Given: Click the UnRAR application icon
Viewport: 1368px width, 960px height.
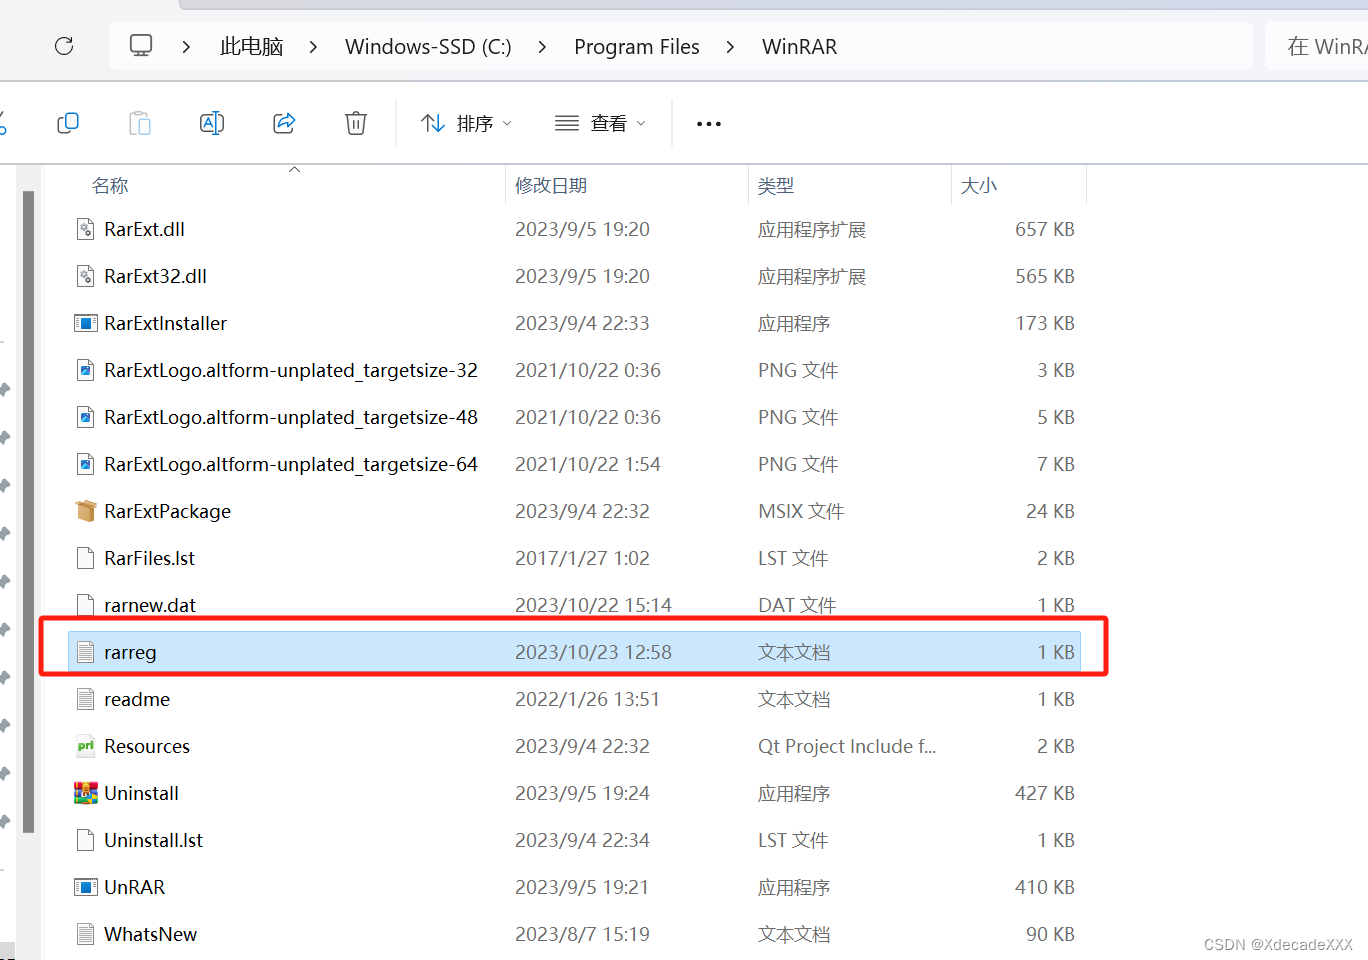Looking at the screenshot, I should 86,887.
